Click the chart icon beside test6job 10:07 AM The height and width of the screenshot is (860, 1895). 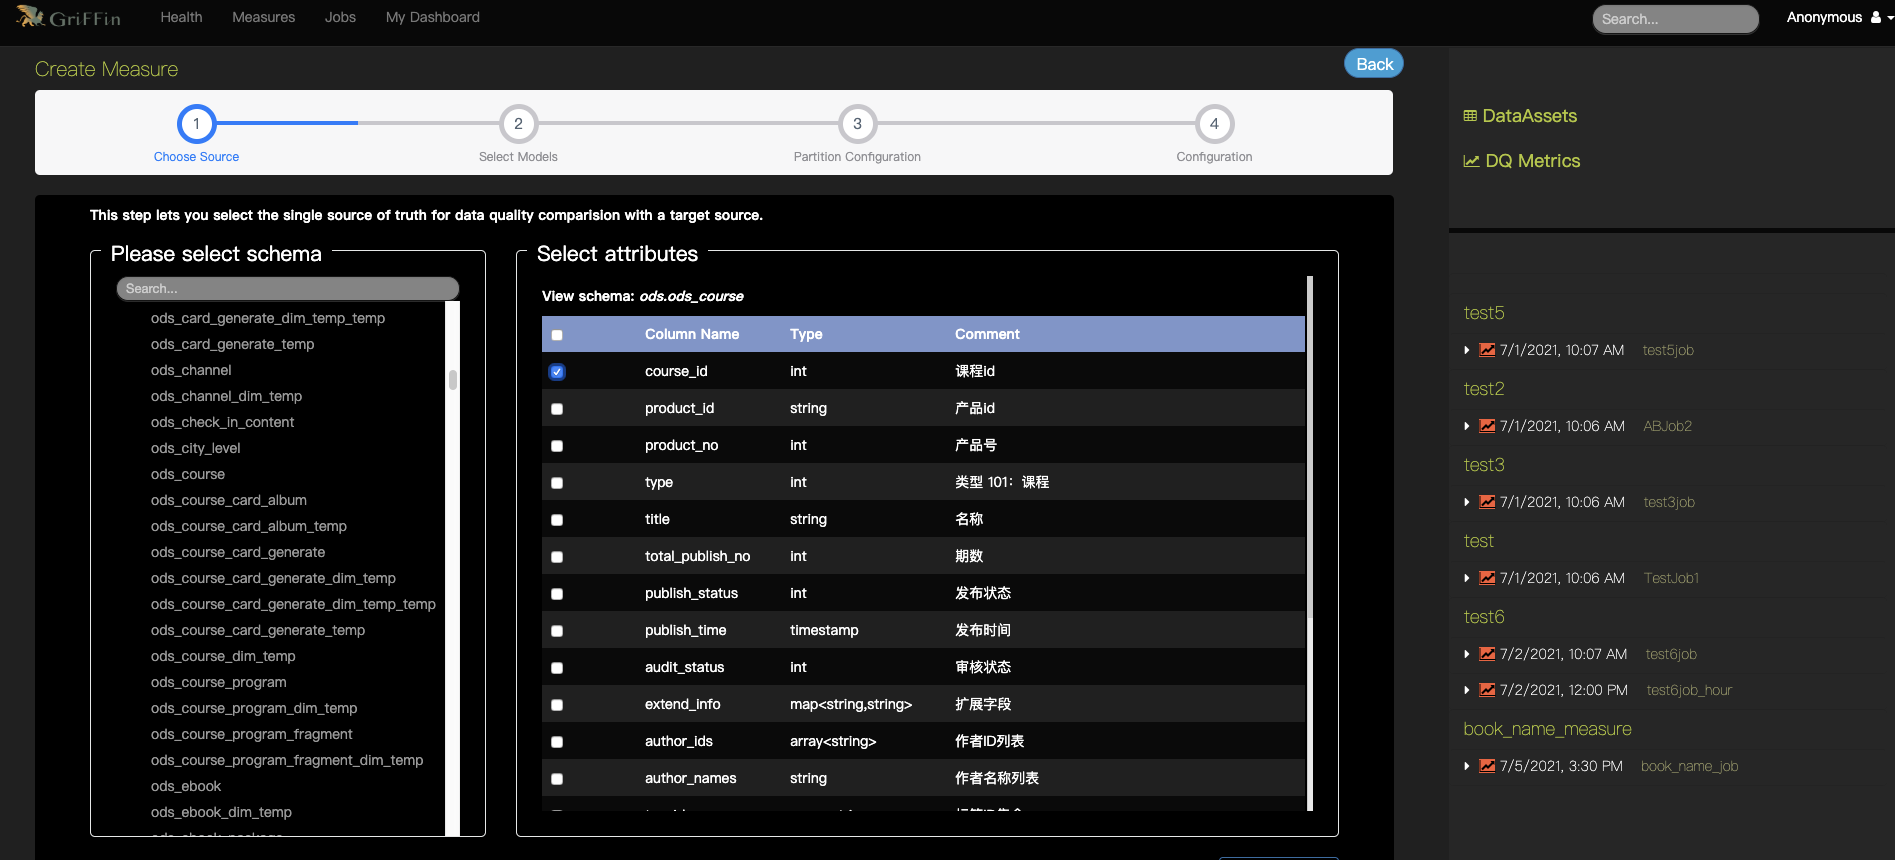[x=1487, y=654]
